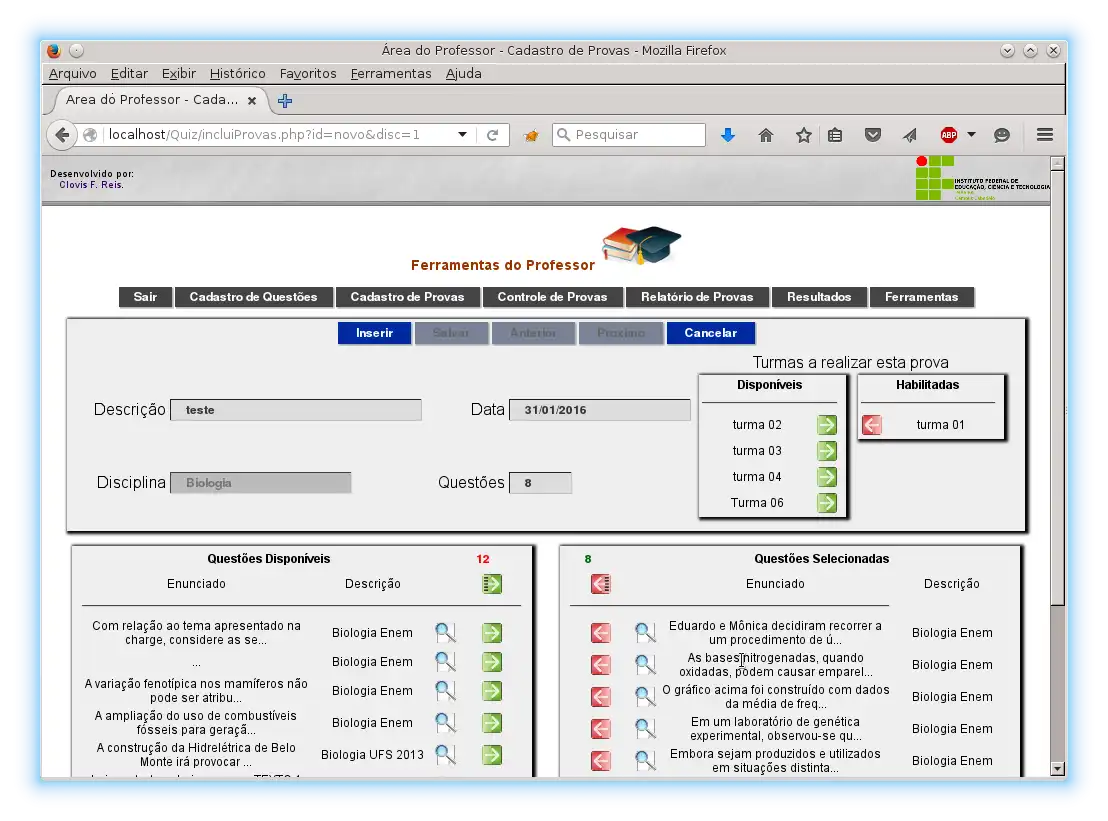
Task: Open Pocket icon in toolbar
Action: coord(873,135)
